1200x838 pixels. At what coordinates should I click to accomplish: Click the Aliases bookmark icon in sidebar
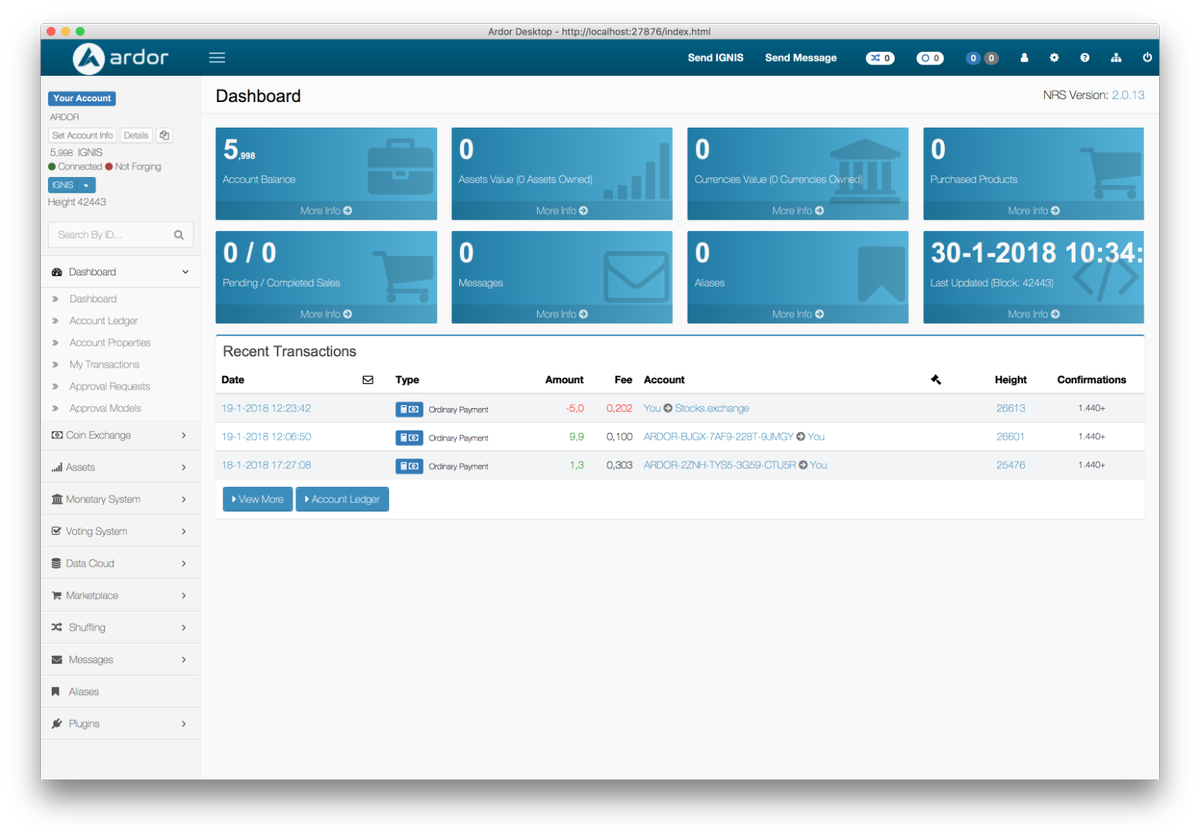point(56,692)
